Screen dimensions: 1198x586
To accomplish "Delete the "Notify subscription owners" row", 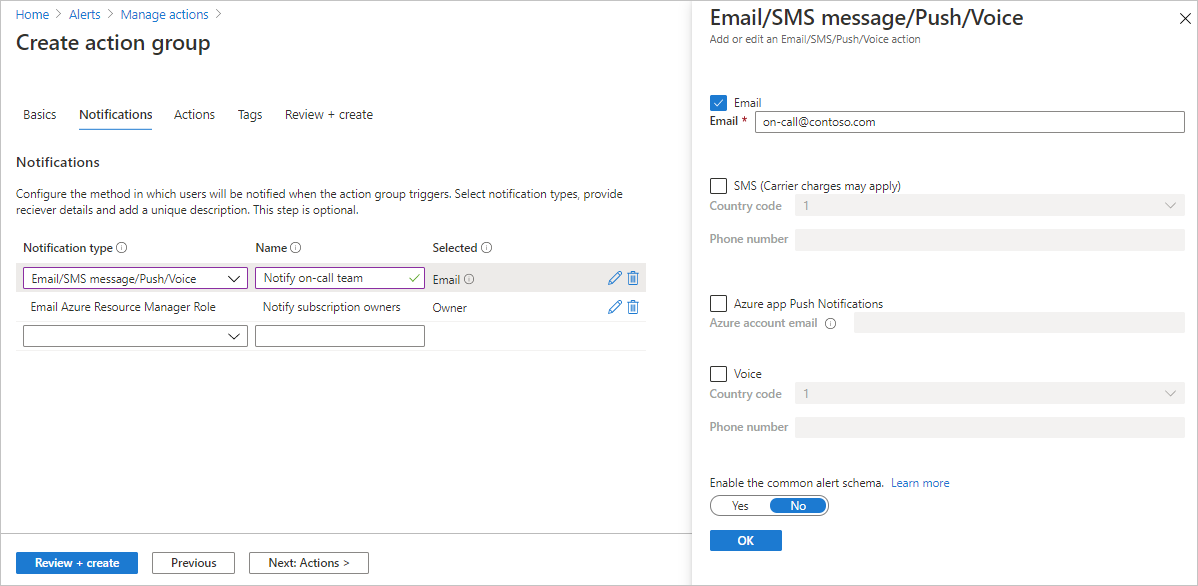I will 632,306.
